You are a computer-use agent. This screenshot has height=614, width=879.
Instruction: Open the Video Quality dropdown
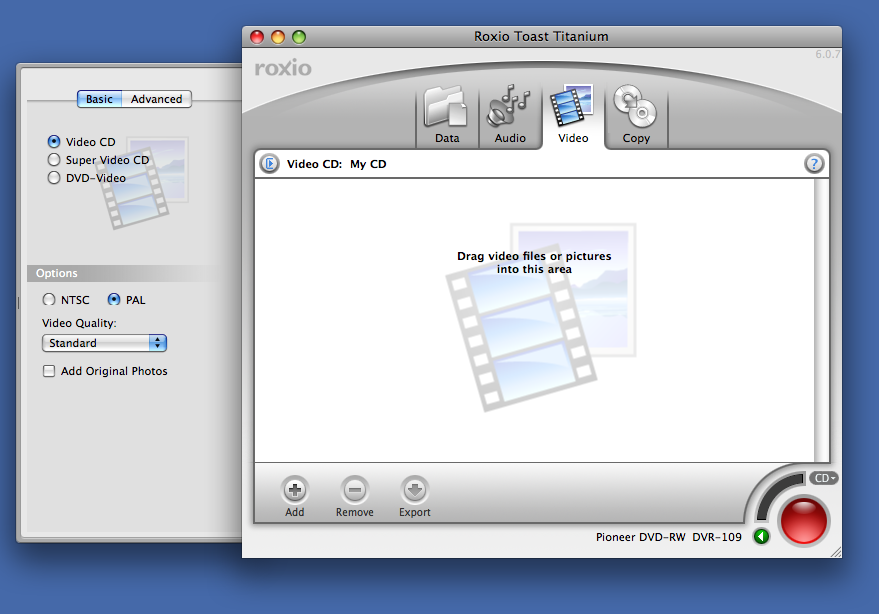[x=104, y=343]
